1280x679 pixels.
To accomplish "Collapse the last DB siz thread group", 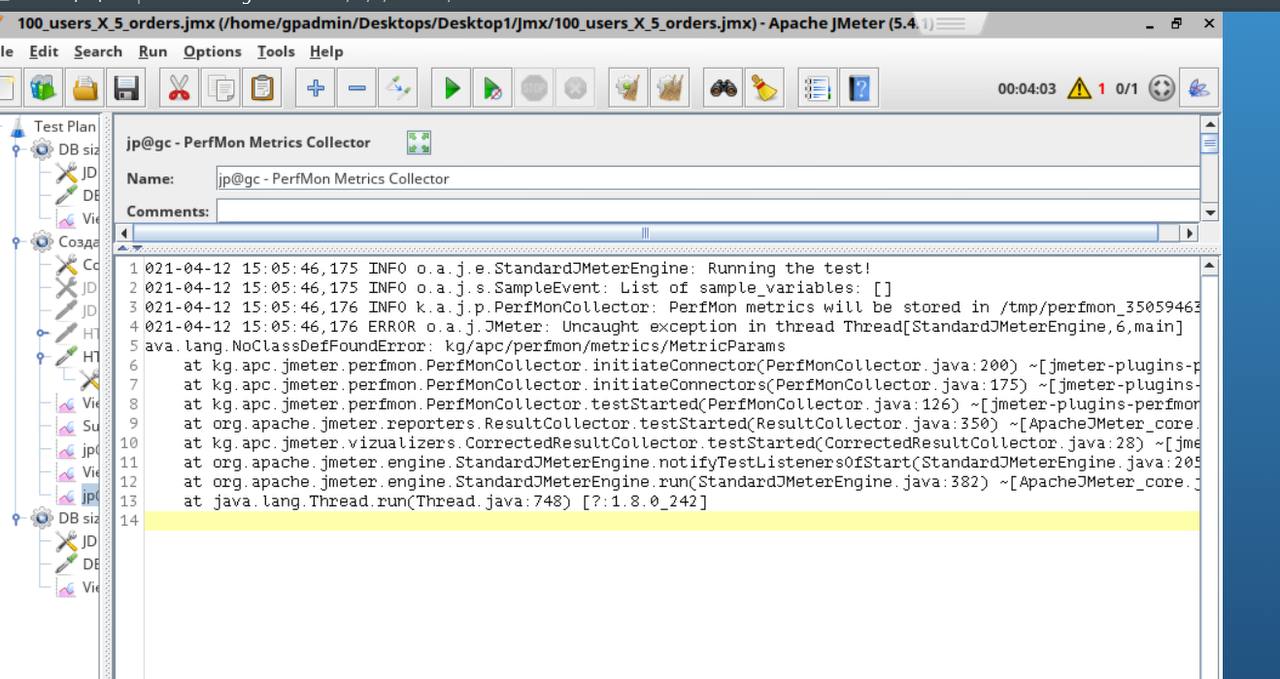I will (16, 519).
